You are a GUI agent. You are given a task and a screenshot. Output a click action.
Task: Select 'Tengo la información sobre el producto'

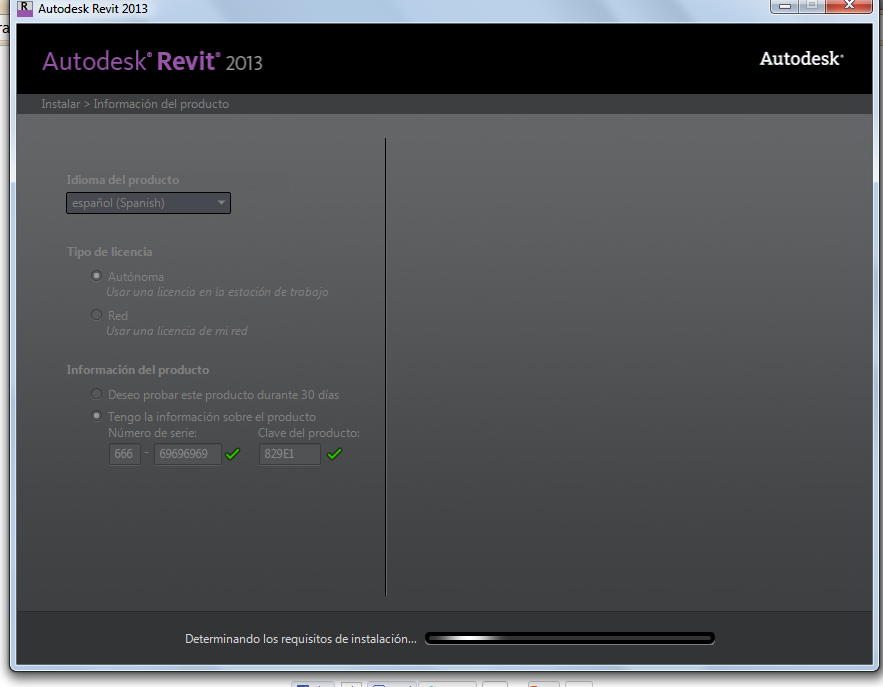(x=96, y=416)
